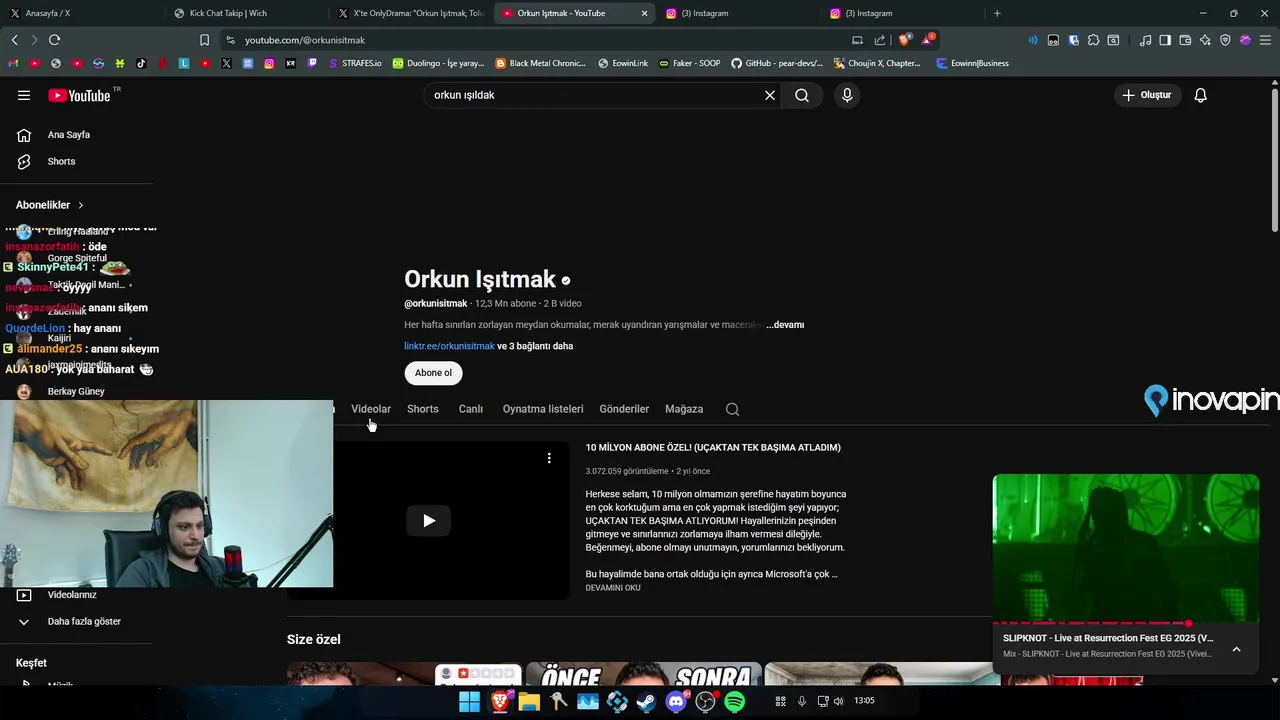Screen dimensions: 1280x720
Task: Open the linktr.ee/orkunisitmak link
Action: [x=449, y=346]
